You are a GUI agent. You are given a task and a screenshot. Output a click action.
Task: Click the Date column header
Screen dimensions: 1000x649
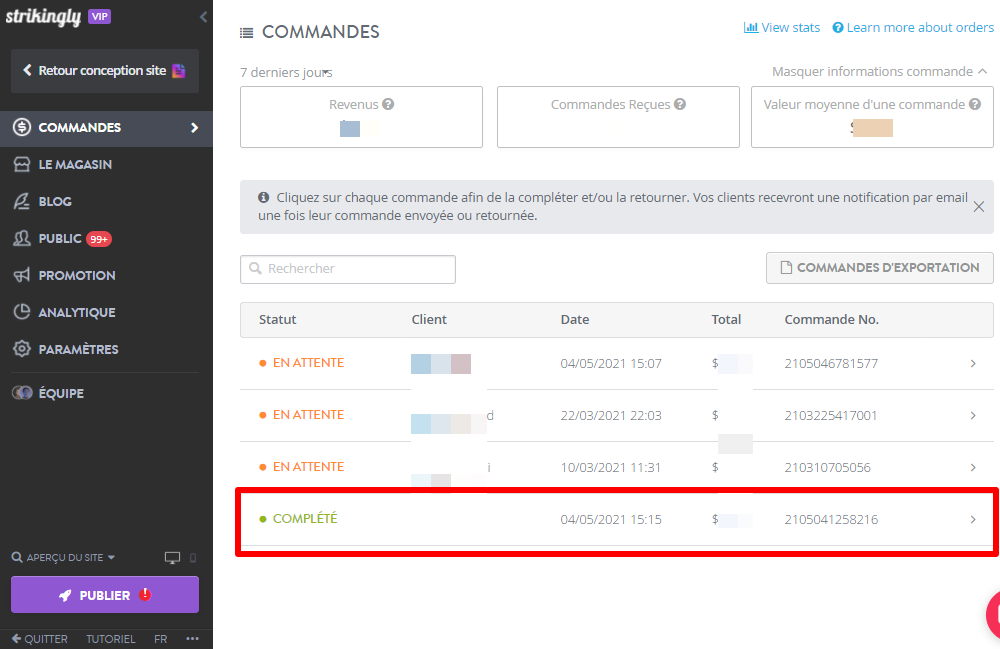tap(575, 319)
